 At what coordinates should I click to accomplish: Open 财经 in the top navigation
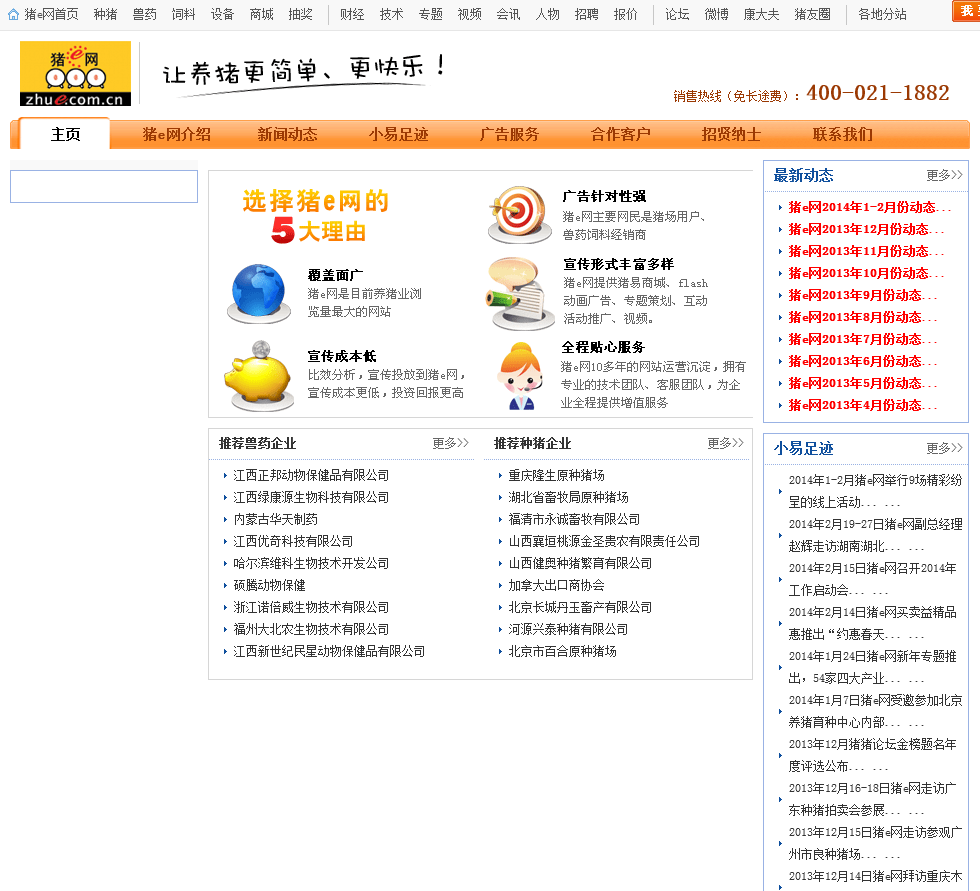[x=352, y=14]
